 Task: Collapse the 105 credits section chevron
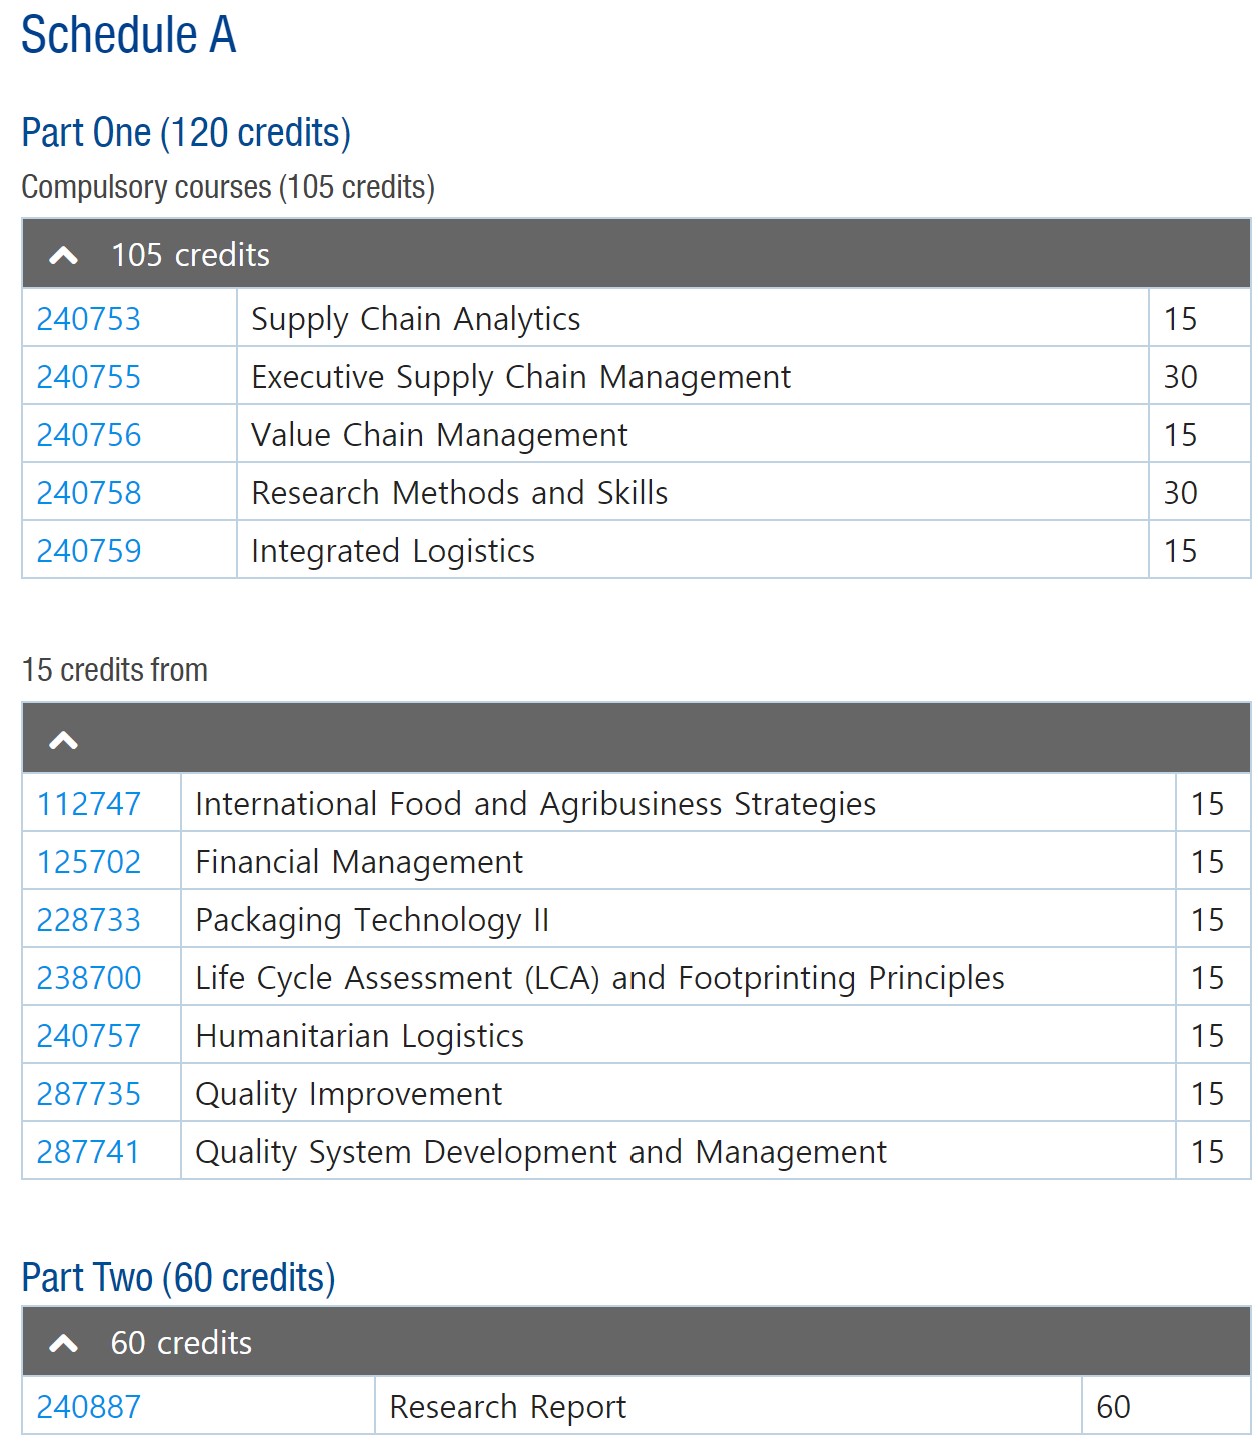click(x=63, y=256)
